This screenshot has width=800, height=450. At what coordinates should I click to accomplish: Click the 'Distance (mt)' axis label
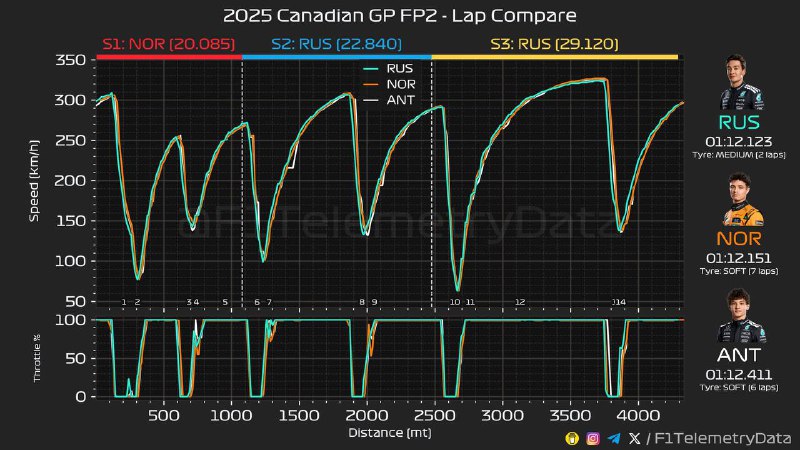pos(390,433)
